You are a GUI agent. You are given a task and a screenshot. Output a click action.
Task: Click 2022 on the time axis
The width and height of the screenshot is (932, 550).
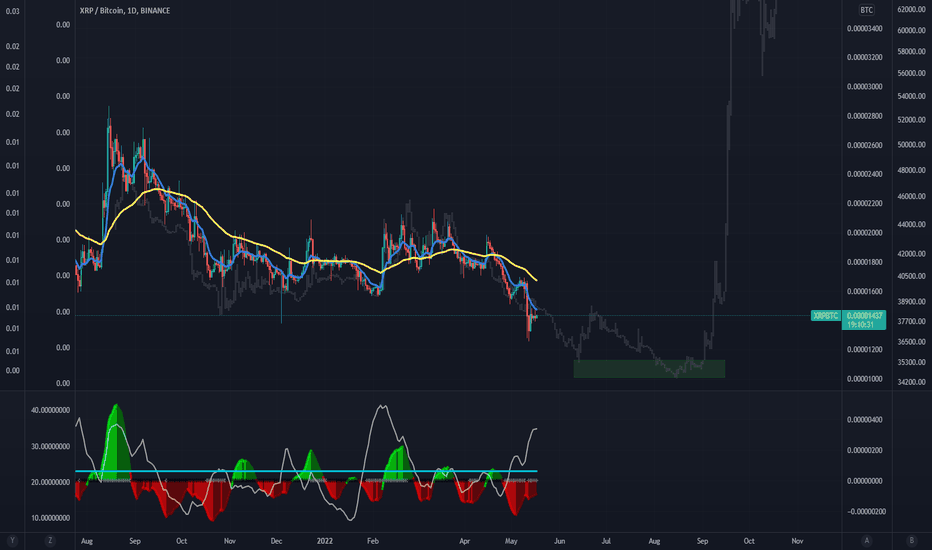pyautogui.click(x=325, y=541)
